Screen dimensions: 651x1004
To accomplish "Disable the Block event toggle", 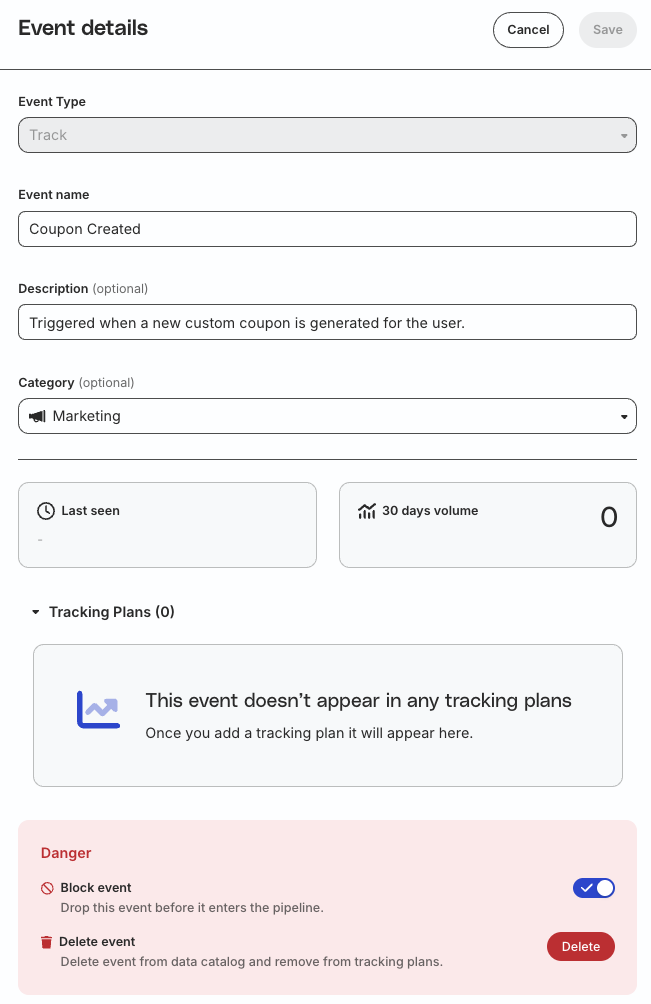I will (593, 888).
